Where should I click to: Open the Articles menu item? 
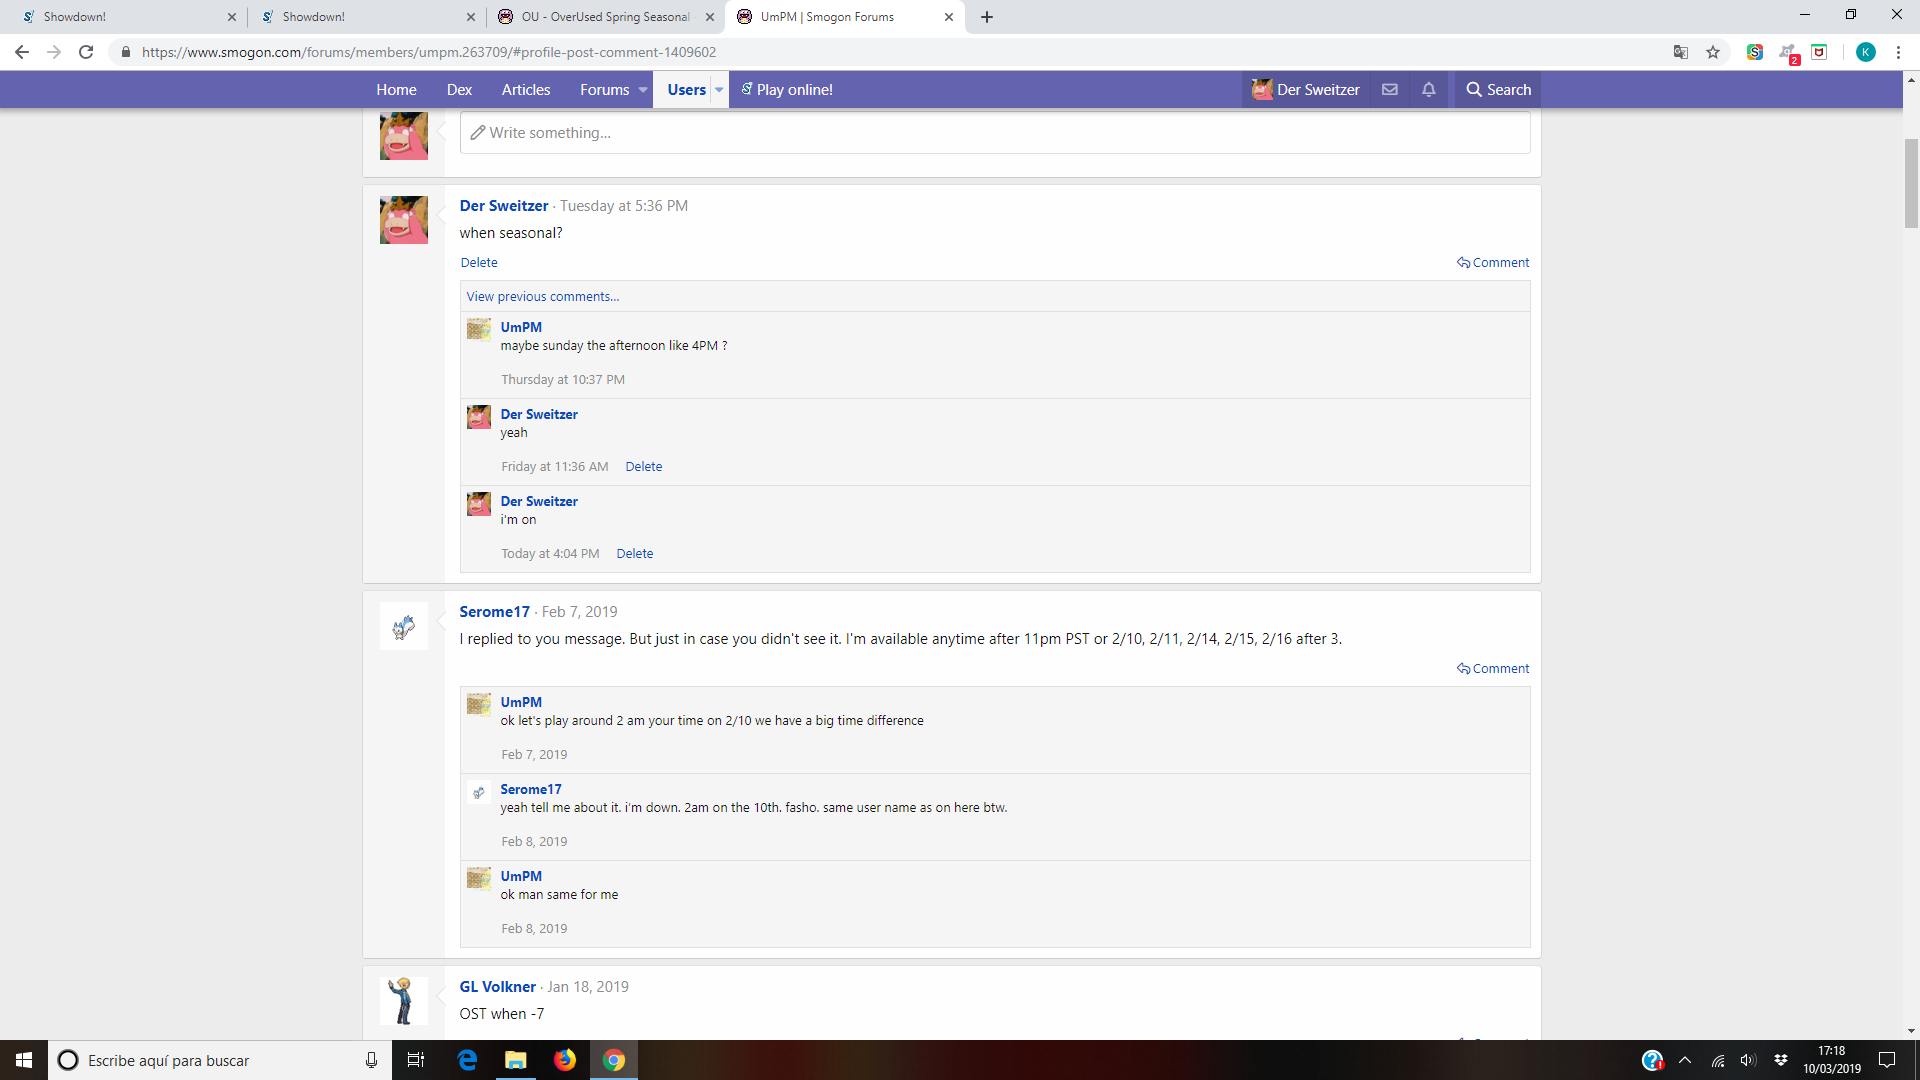pos(526,90)
